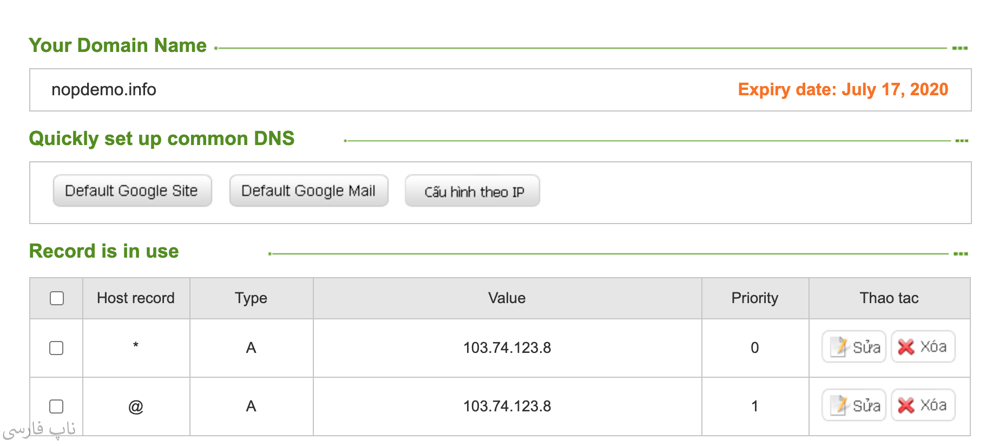Edit the @ host record with Sửa
Image resolution: width=999 pixels, height=446 pixels.
pyautogui.click(x=854, y=405)
